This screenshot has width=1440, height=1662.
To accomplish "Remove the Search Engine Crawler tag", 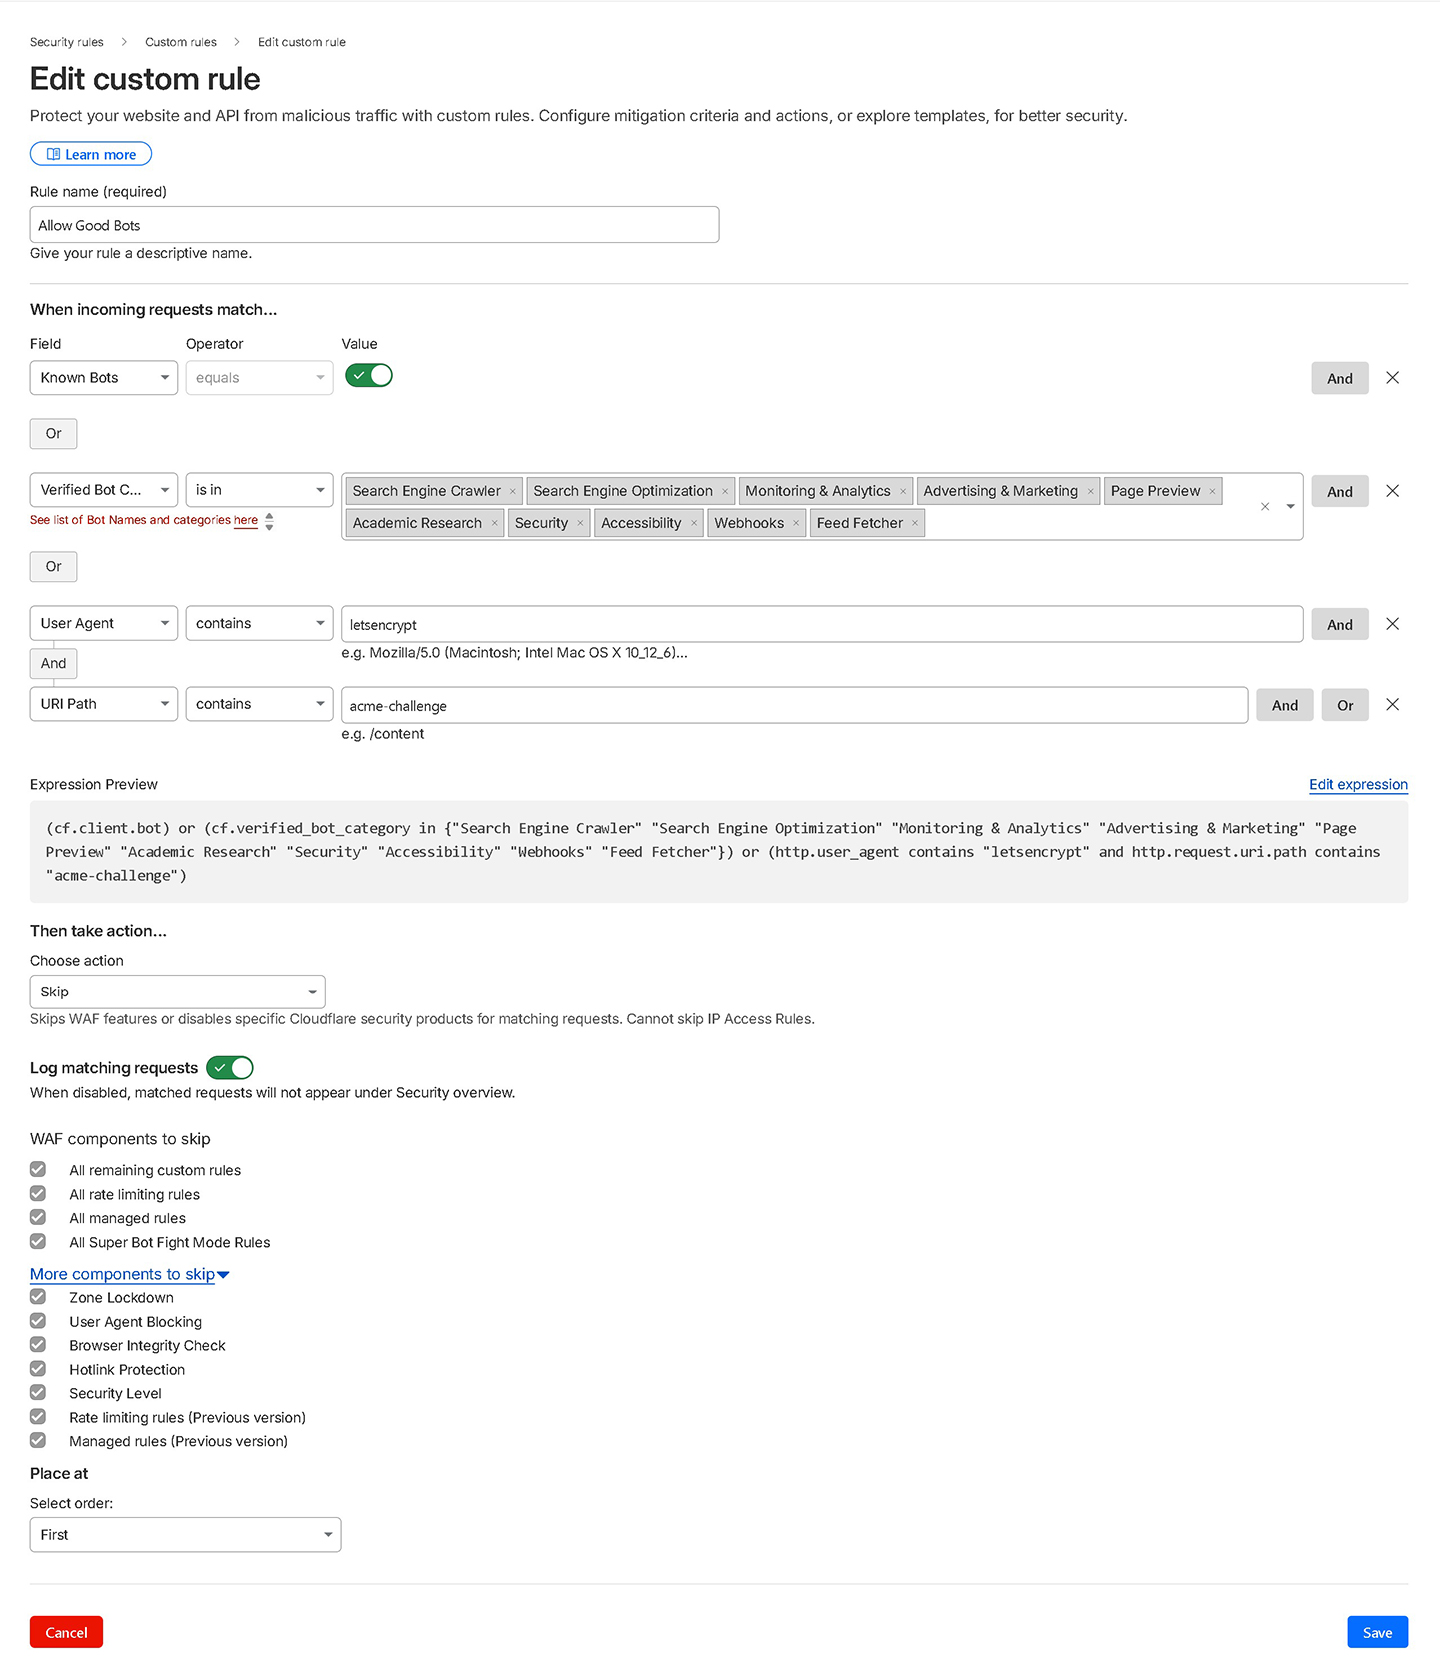I will (x=513, y=491).
